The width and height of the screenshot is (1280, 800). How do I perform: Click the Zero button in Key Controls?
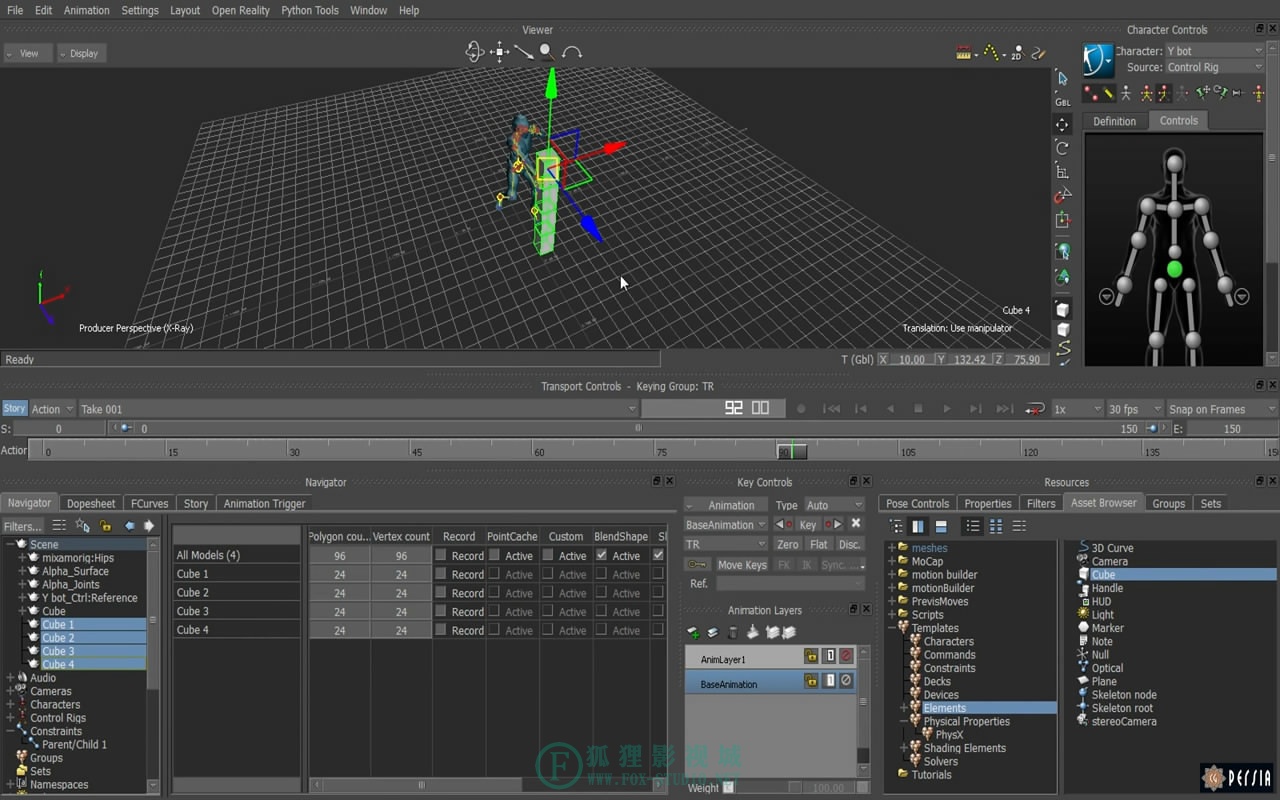click(x=788, y=544)
